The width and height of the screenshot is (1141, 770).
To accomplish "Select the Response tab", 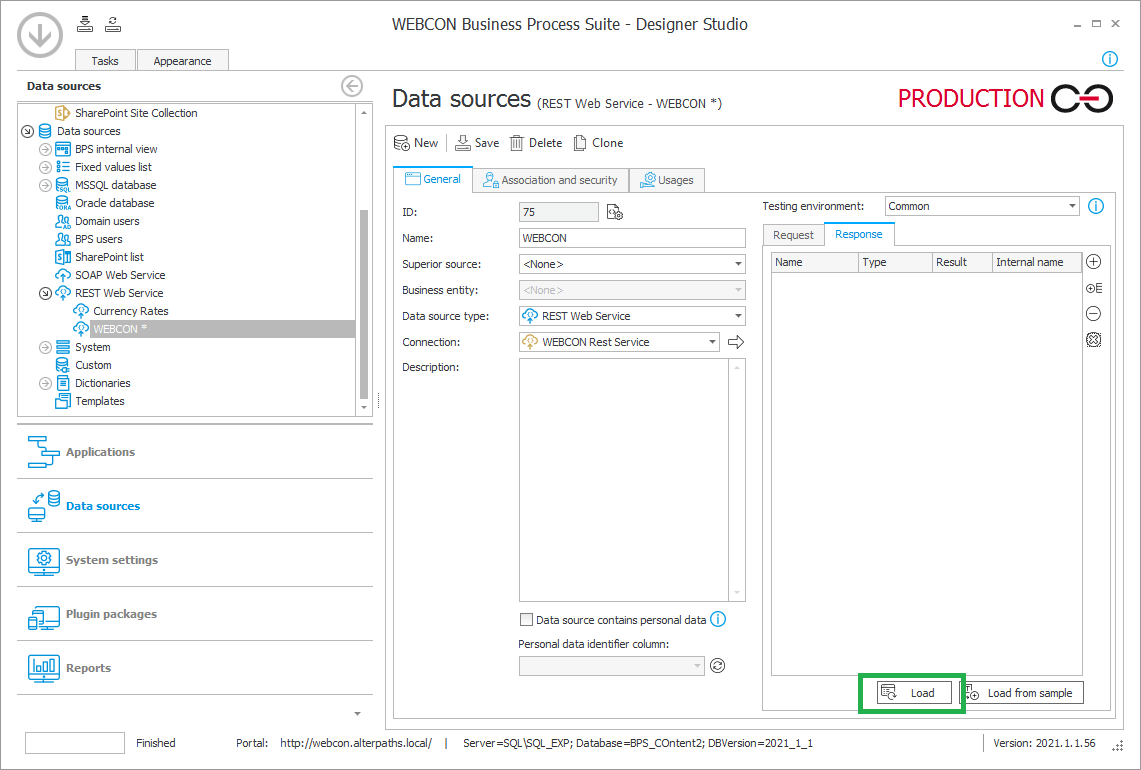I will point(859,234).
